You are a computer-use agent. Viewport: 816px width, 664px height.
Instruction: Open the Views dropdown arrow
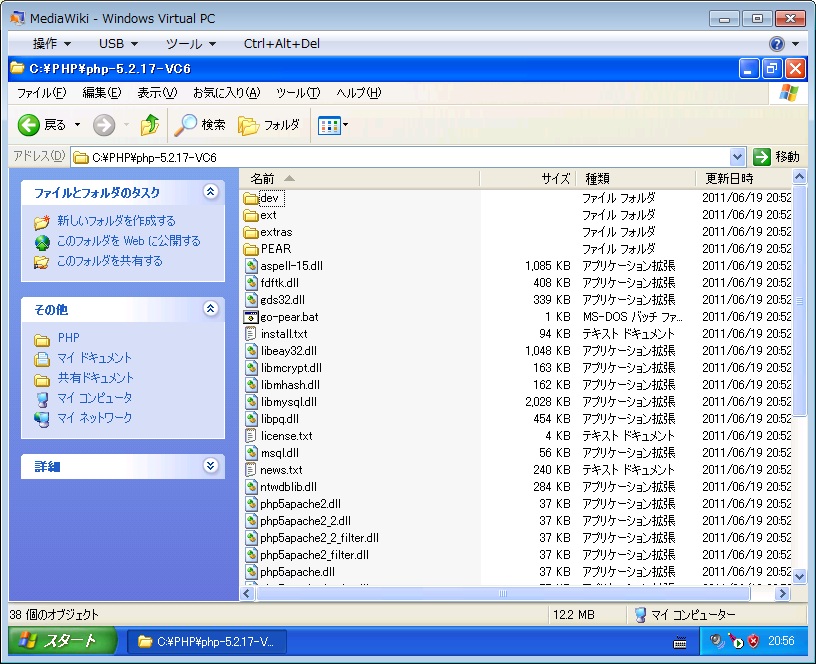click(346, 125)
